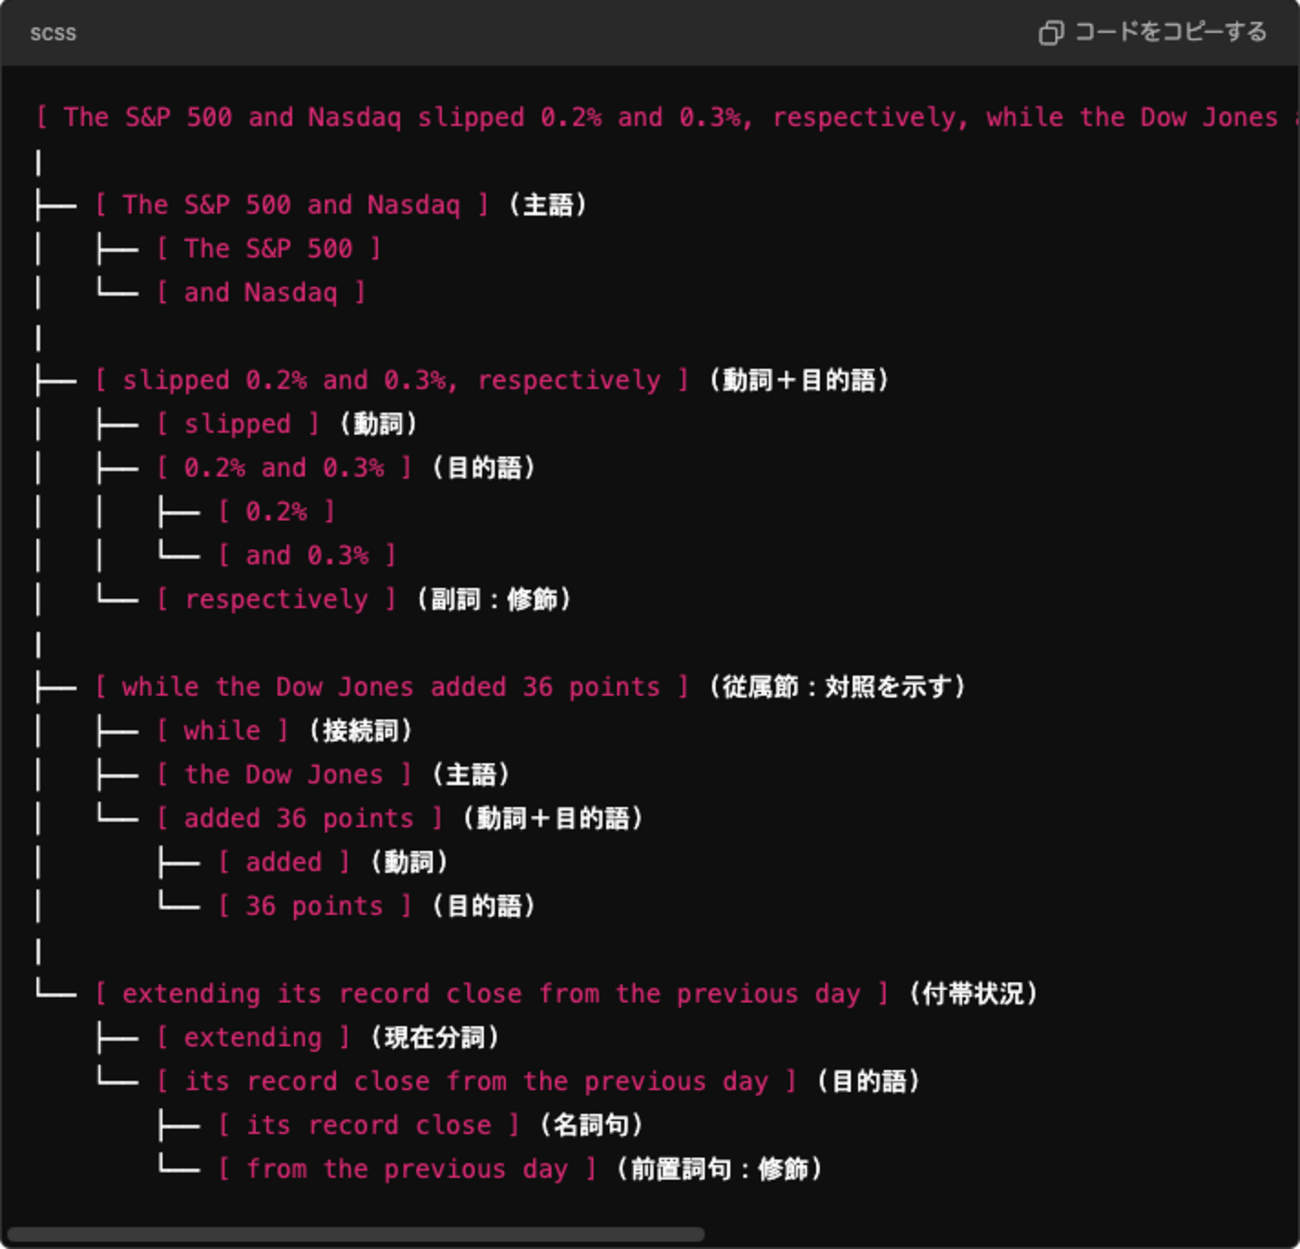Screen dimensions: 1300x1249
Task: Click 主語 label beside 'the Dow Jones'
Action: pos(471,774)
